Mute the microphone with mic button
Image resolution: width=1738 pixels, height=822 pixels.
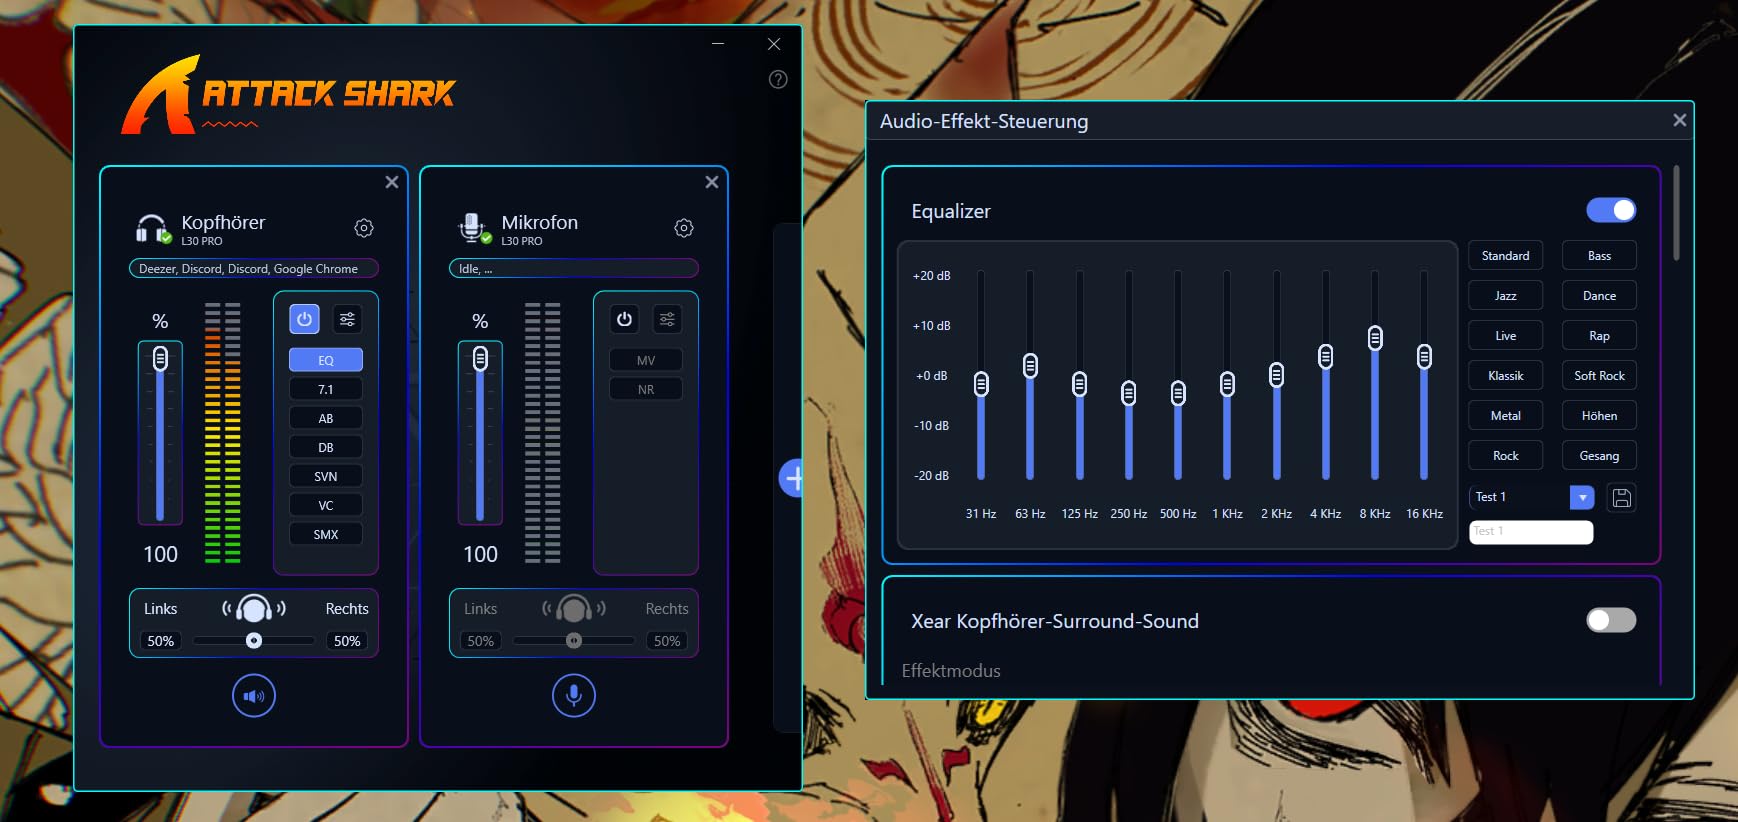[x=574, y=696]
